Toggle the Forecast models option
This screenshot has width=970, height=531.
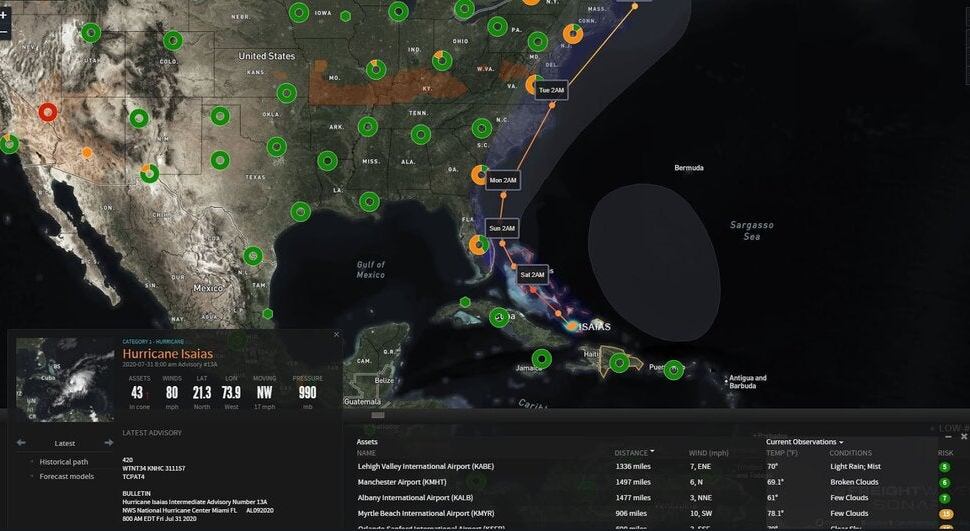67,477
